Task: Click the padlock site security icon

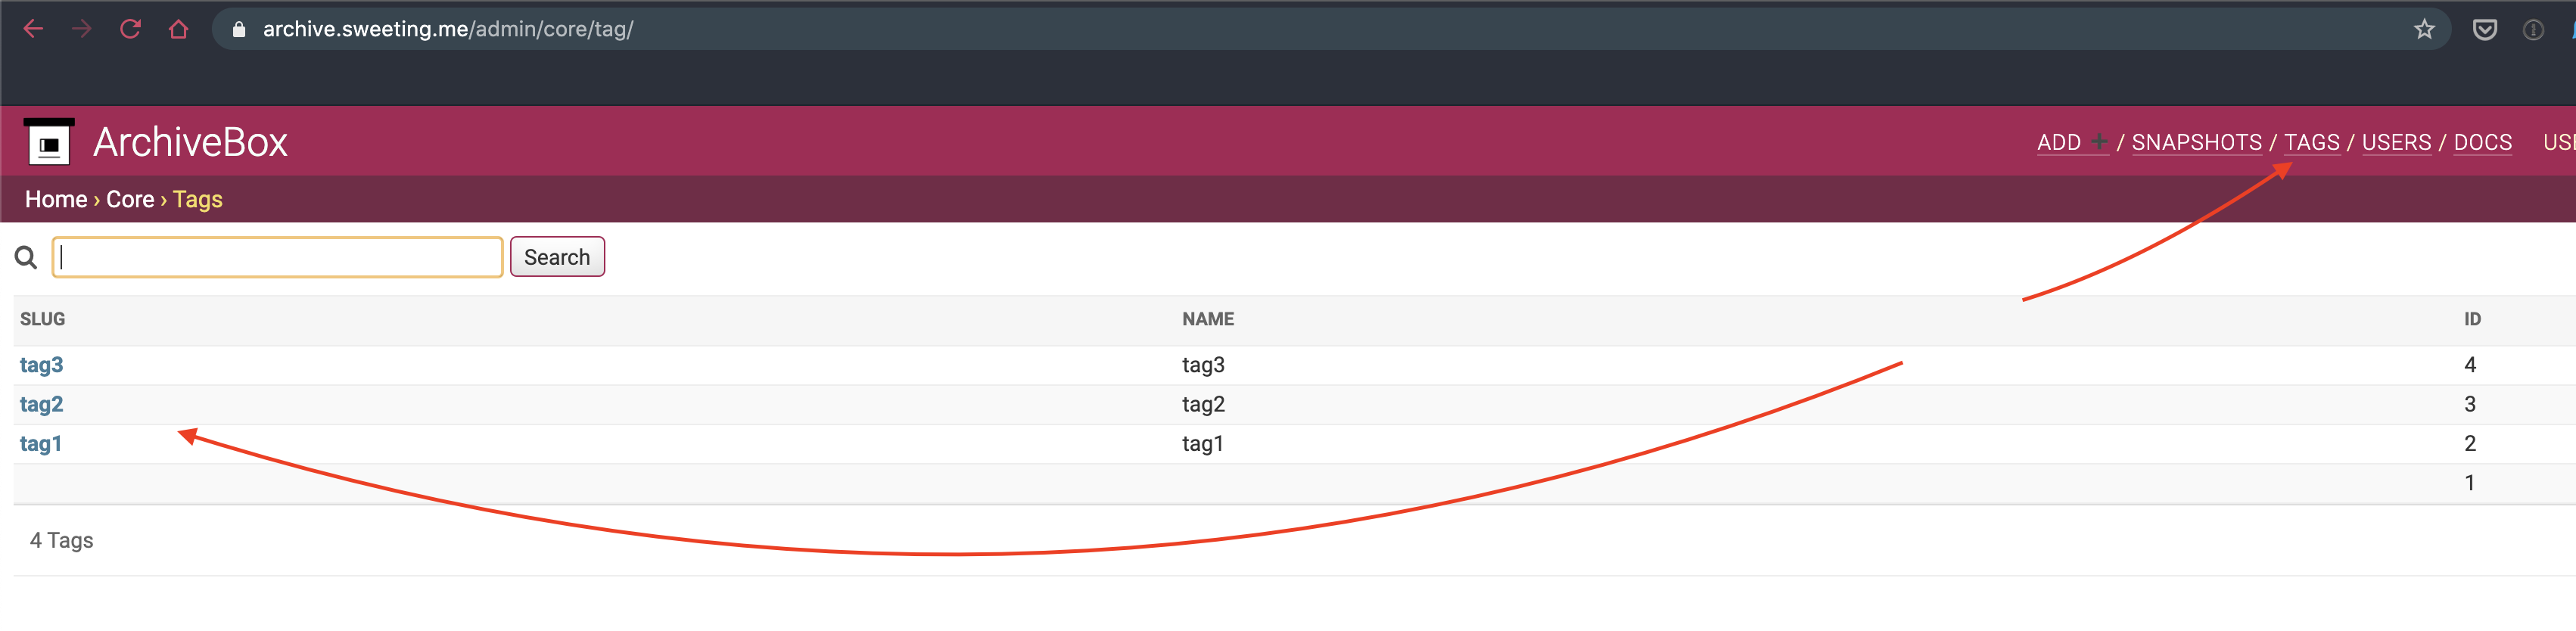Action: (x=239, y=30)
